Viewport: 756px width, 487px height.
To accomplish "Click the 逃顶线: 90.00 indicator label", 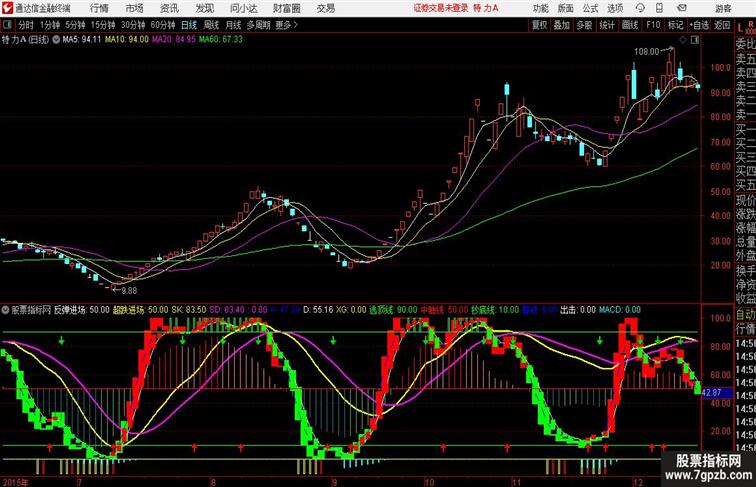I will pos(393,310).
